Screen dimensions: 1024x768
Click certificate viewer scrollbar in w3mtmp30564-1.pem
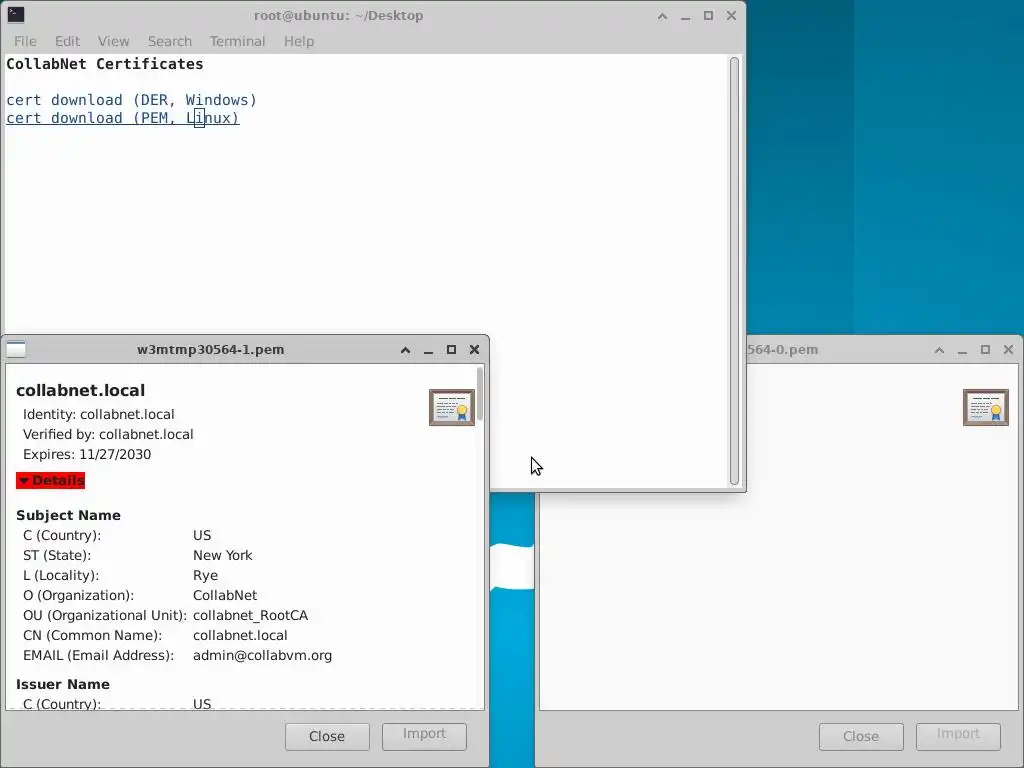(480, 394)
